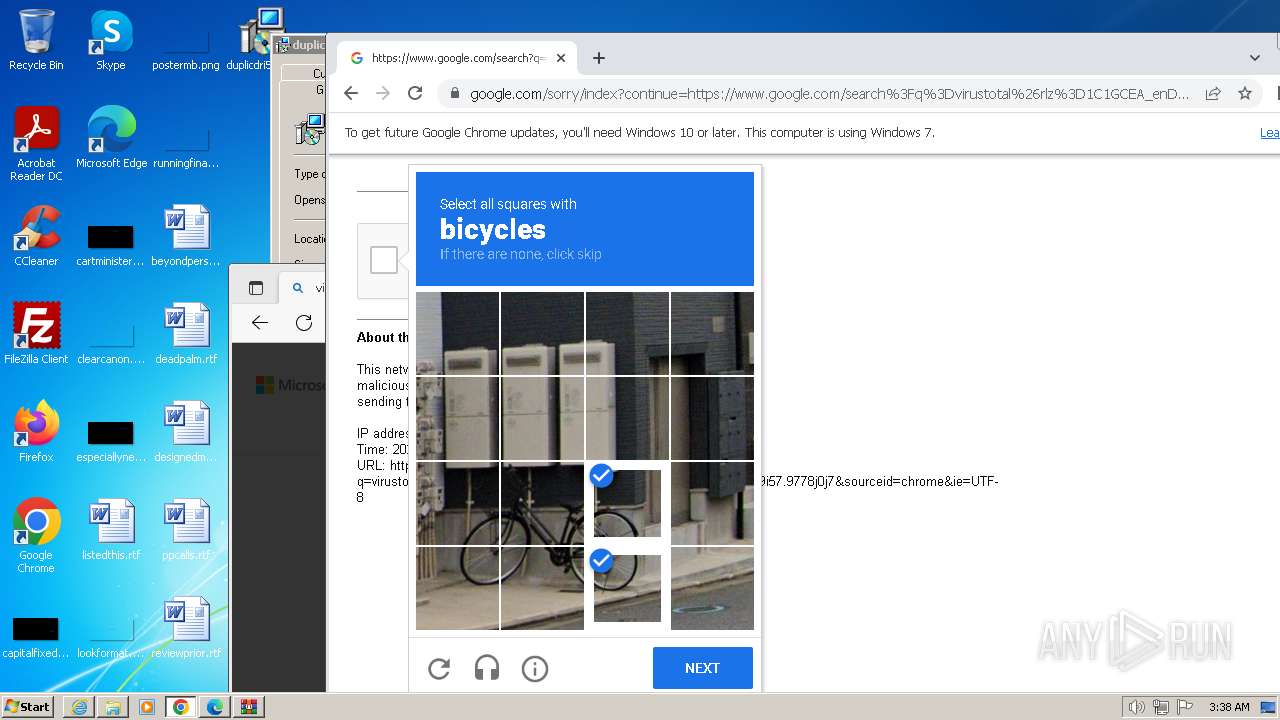Tick the I'm not a robot checkbox
1280x720 pixels.
click(384, 260)
